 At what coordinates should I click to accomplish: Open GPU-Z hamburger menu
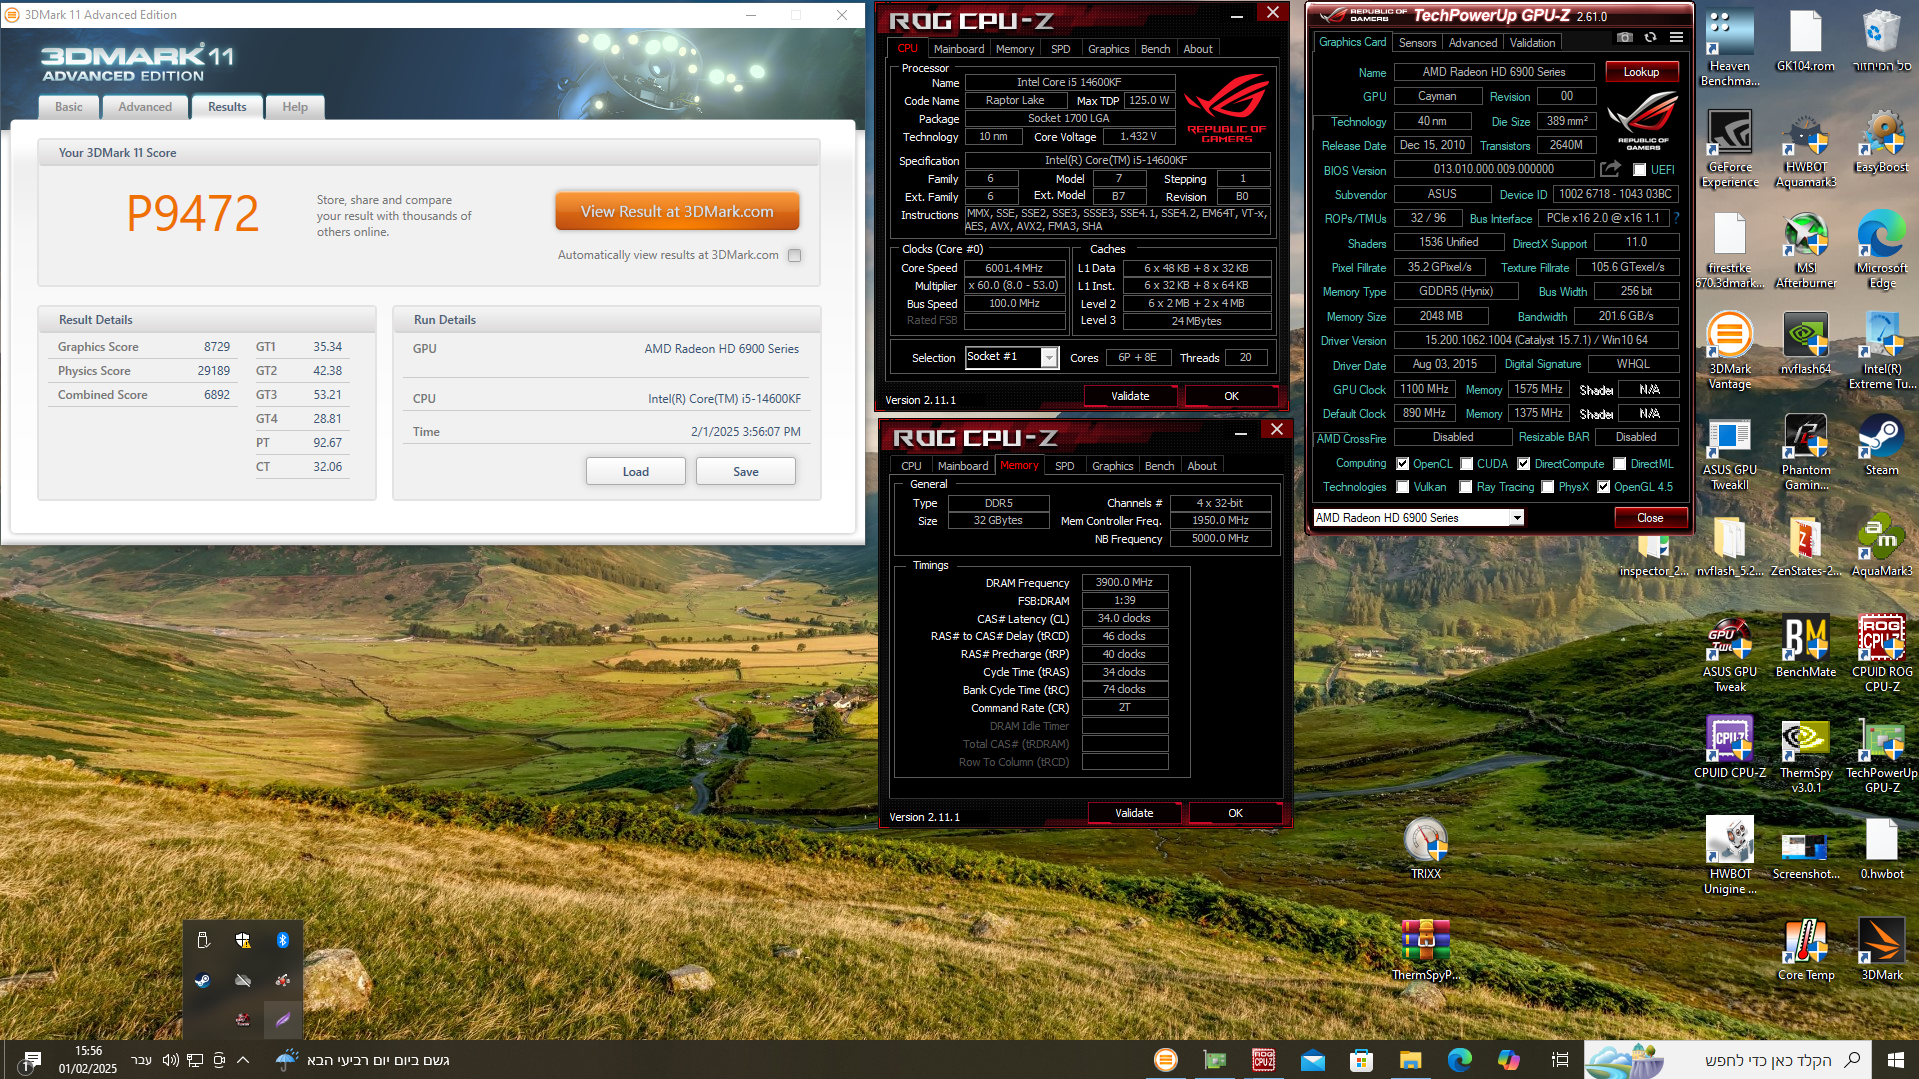click(x=1677, y=38)
